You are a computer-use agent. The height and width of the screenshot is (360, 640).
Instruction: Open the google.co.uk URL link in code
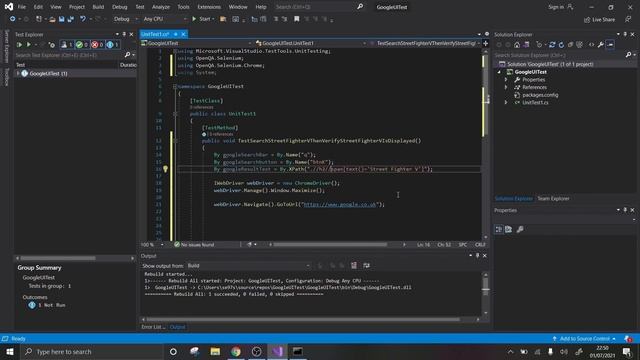340,204
